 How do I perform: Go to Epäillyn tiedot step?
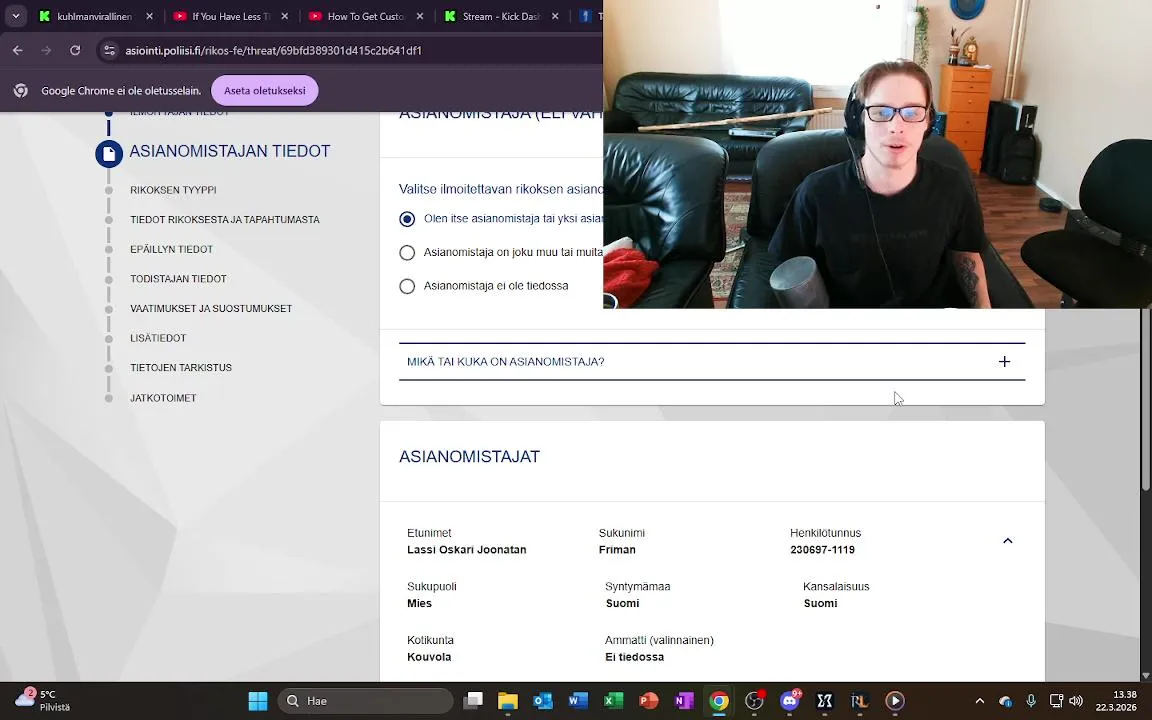[x=171, y=250]
